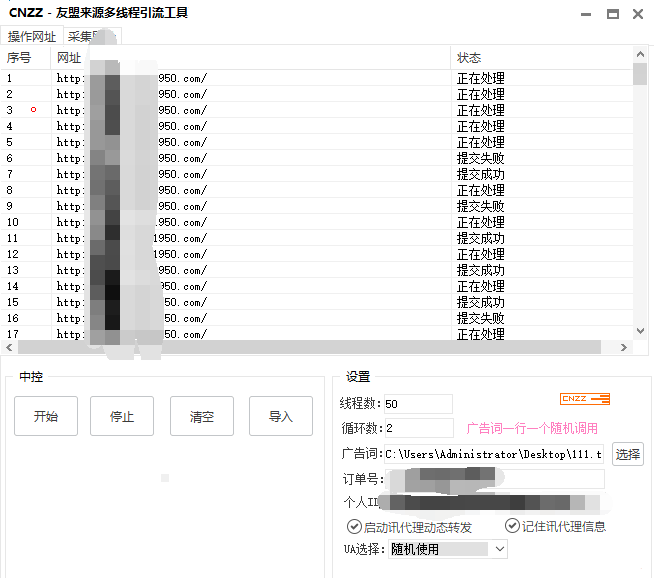Minimize the CNZZ tool window
Viewport: 654px width, 578px height.
tap(586, 14)
